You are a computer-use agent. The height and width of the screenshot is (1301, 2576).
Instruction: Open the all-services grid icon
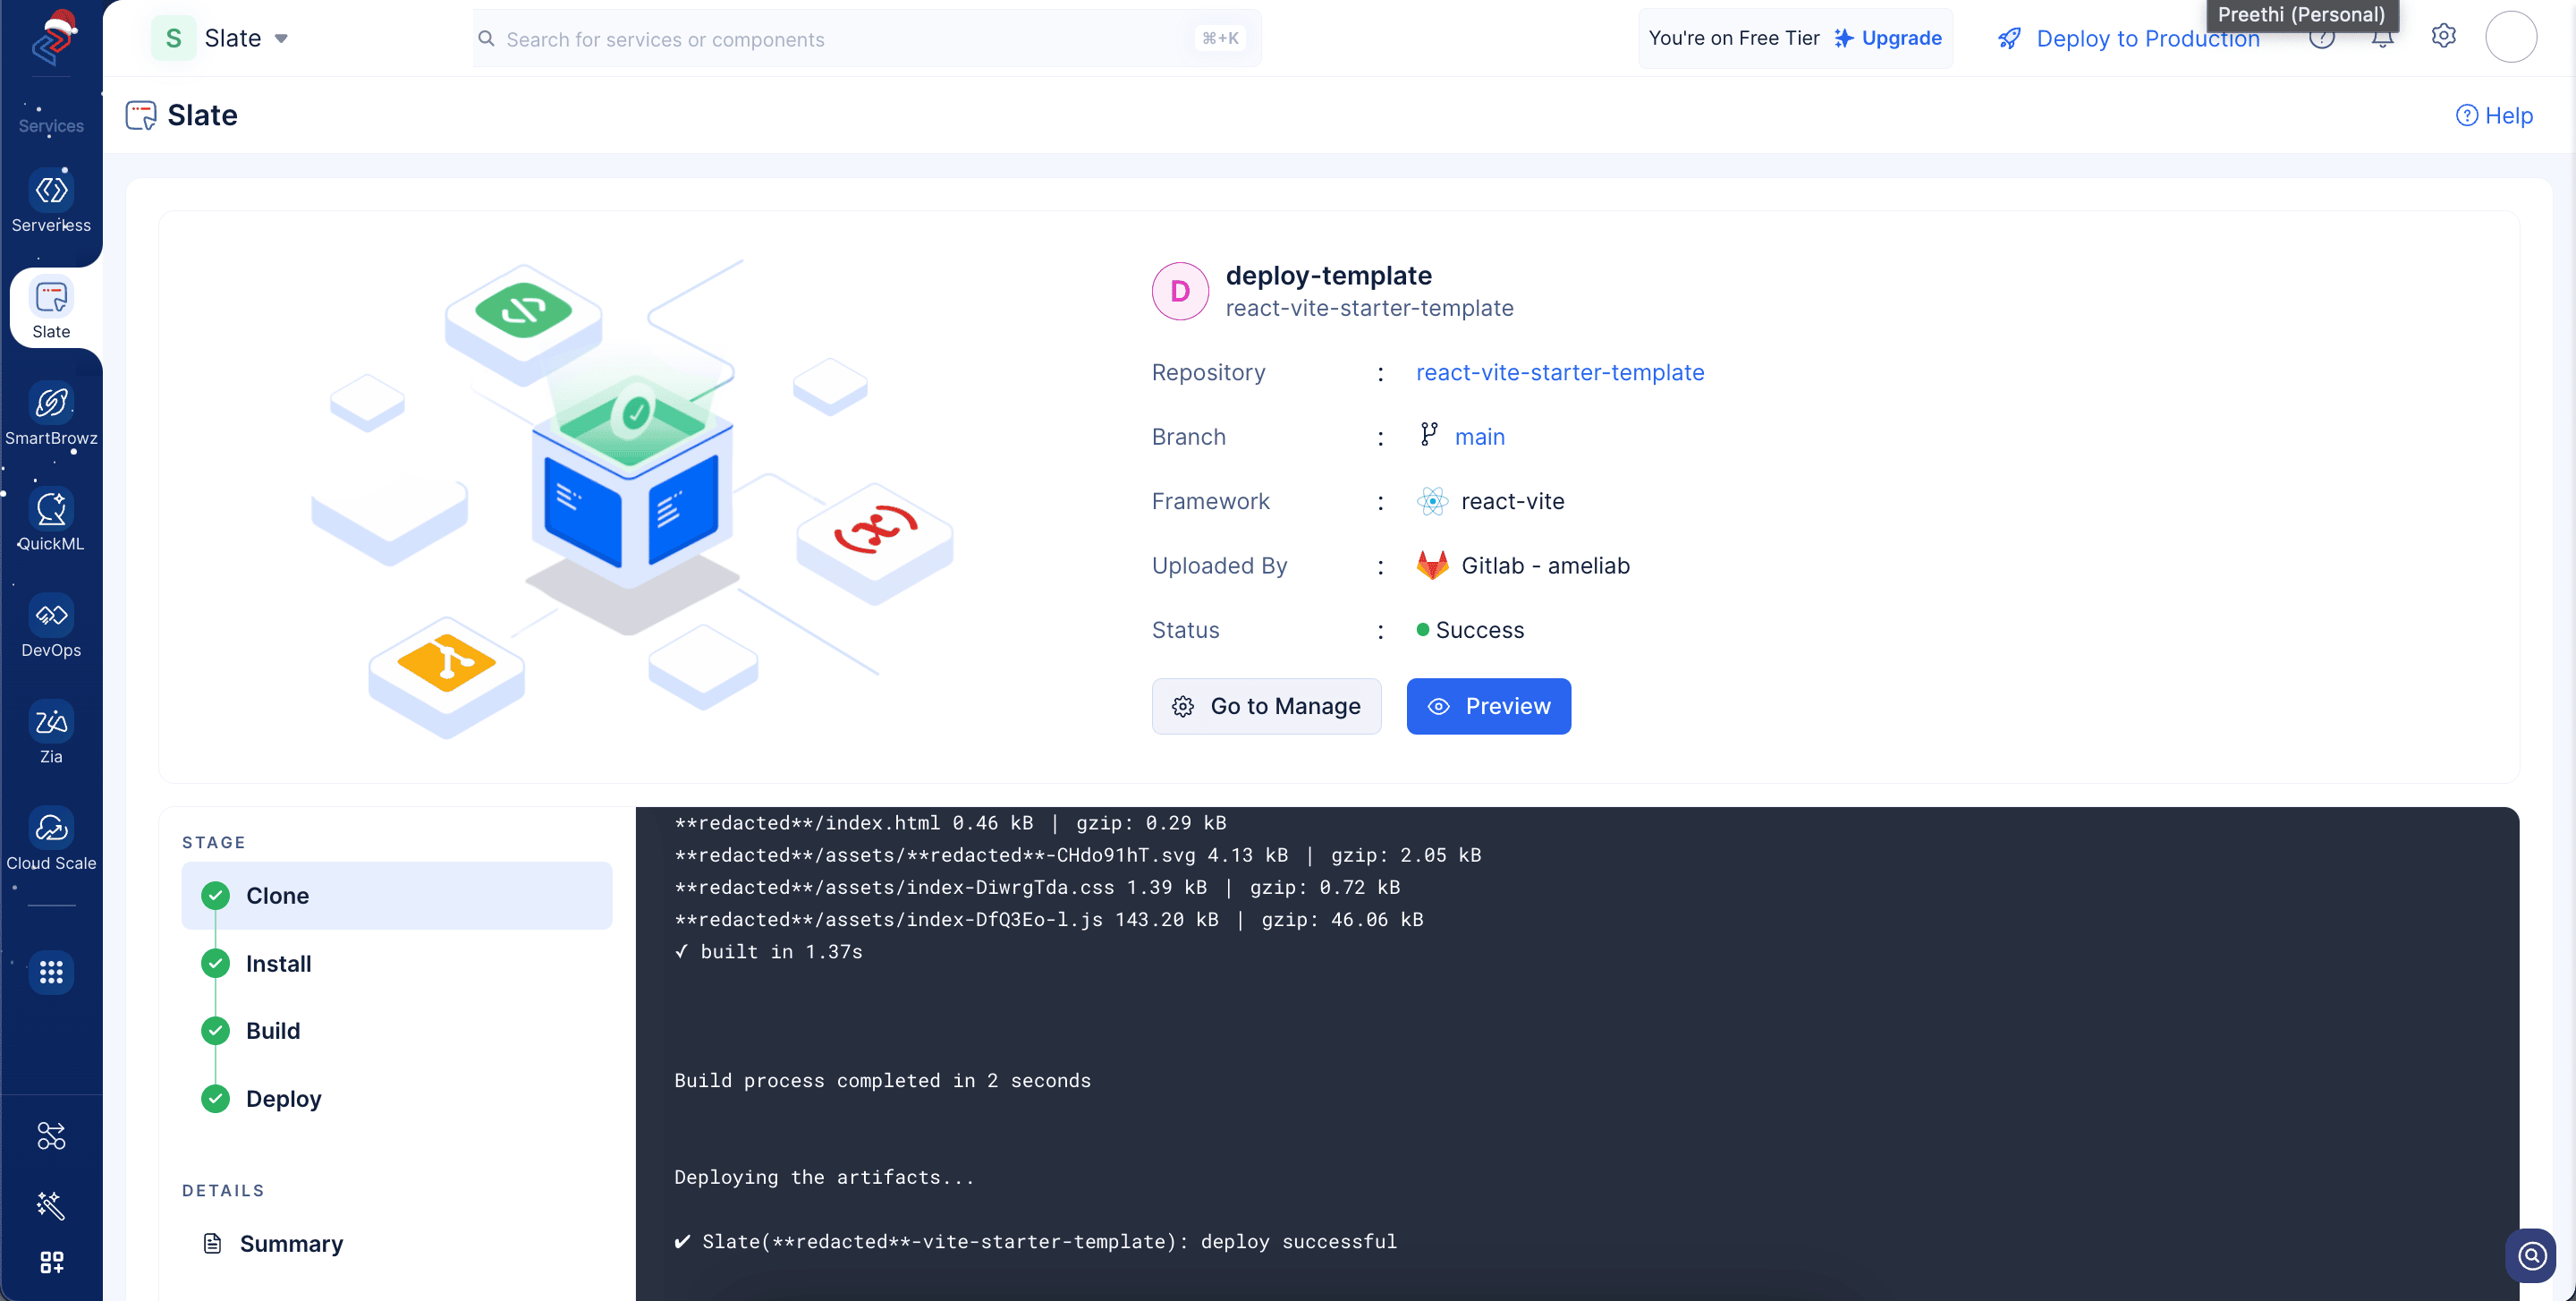[51, 972]
